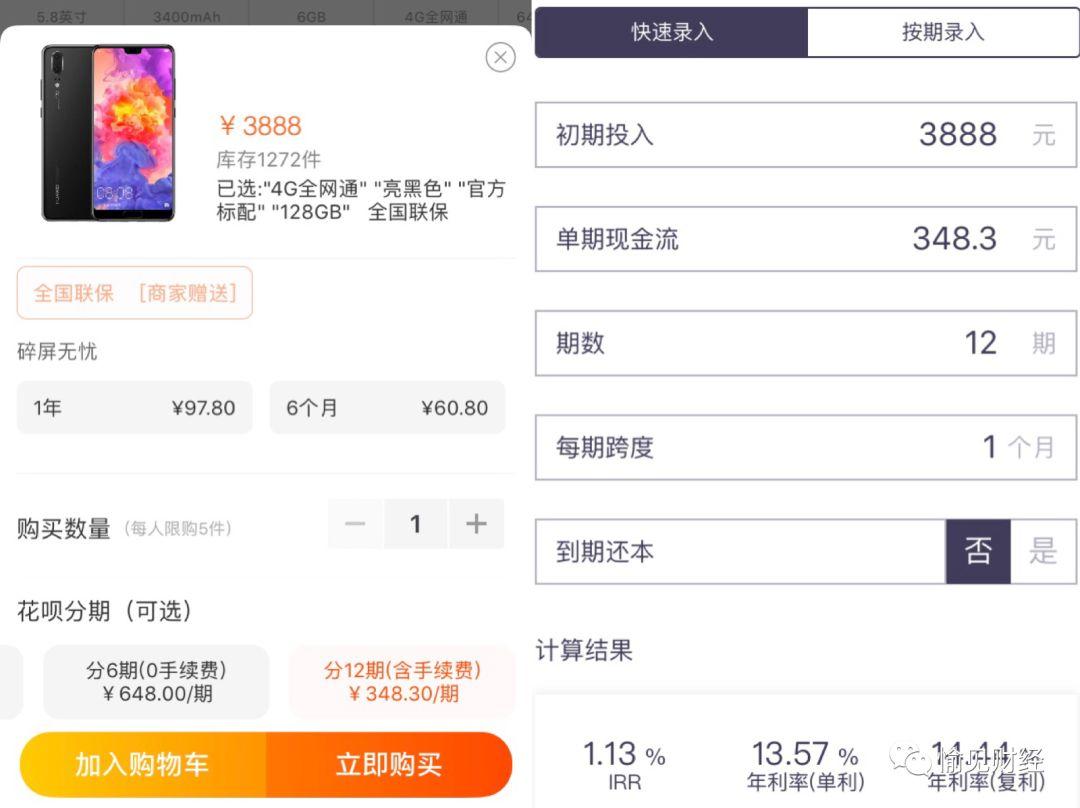Select 全国联保 商家赠送 option
1080x808 pixels.
click(x=135, y=293)
